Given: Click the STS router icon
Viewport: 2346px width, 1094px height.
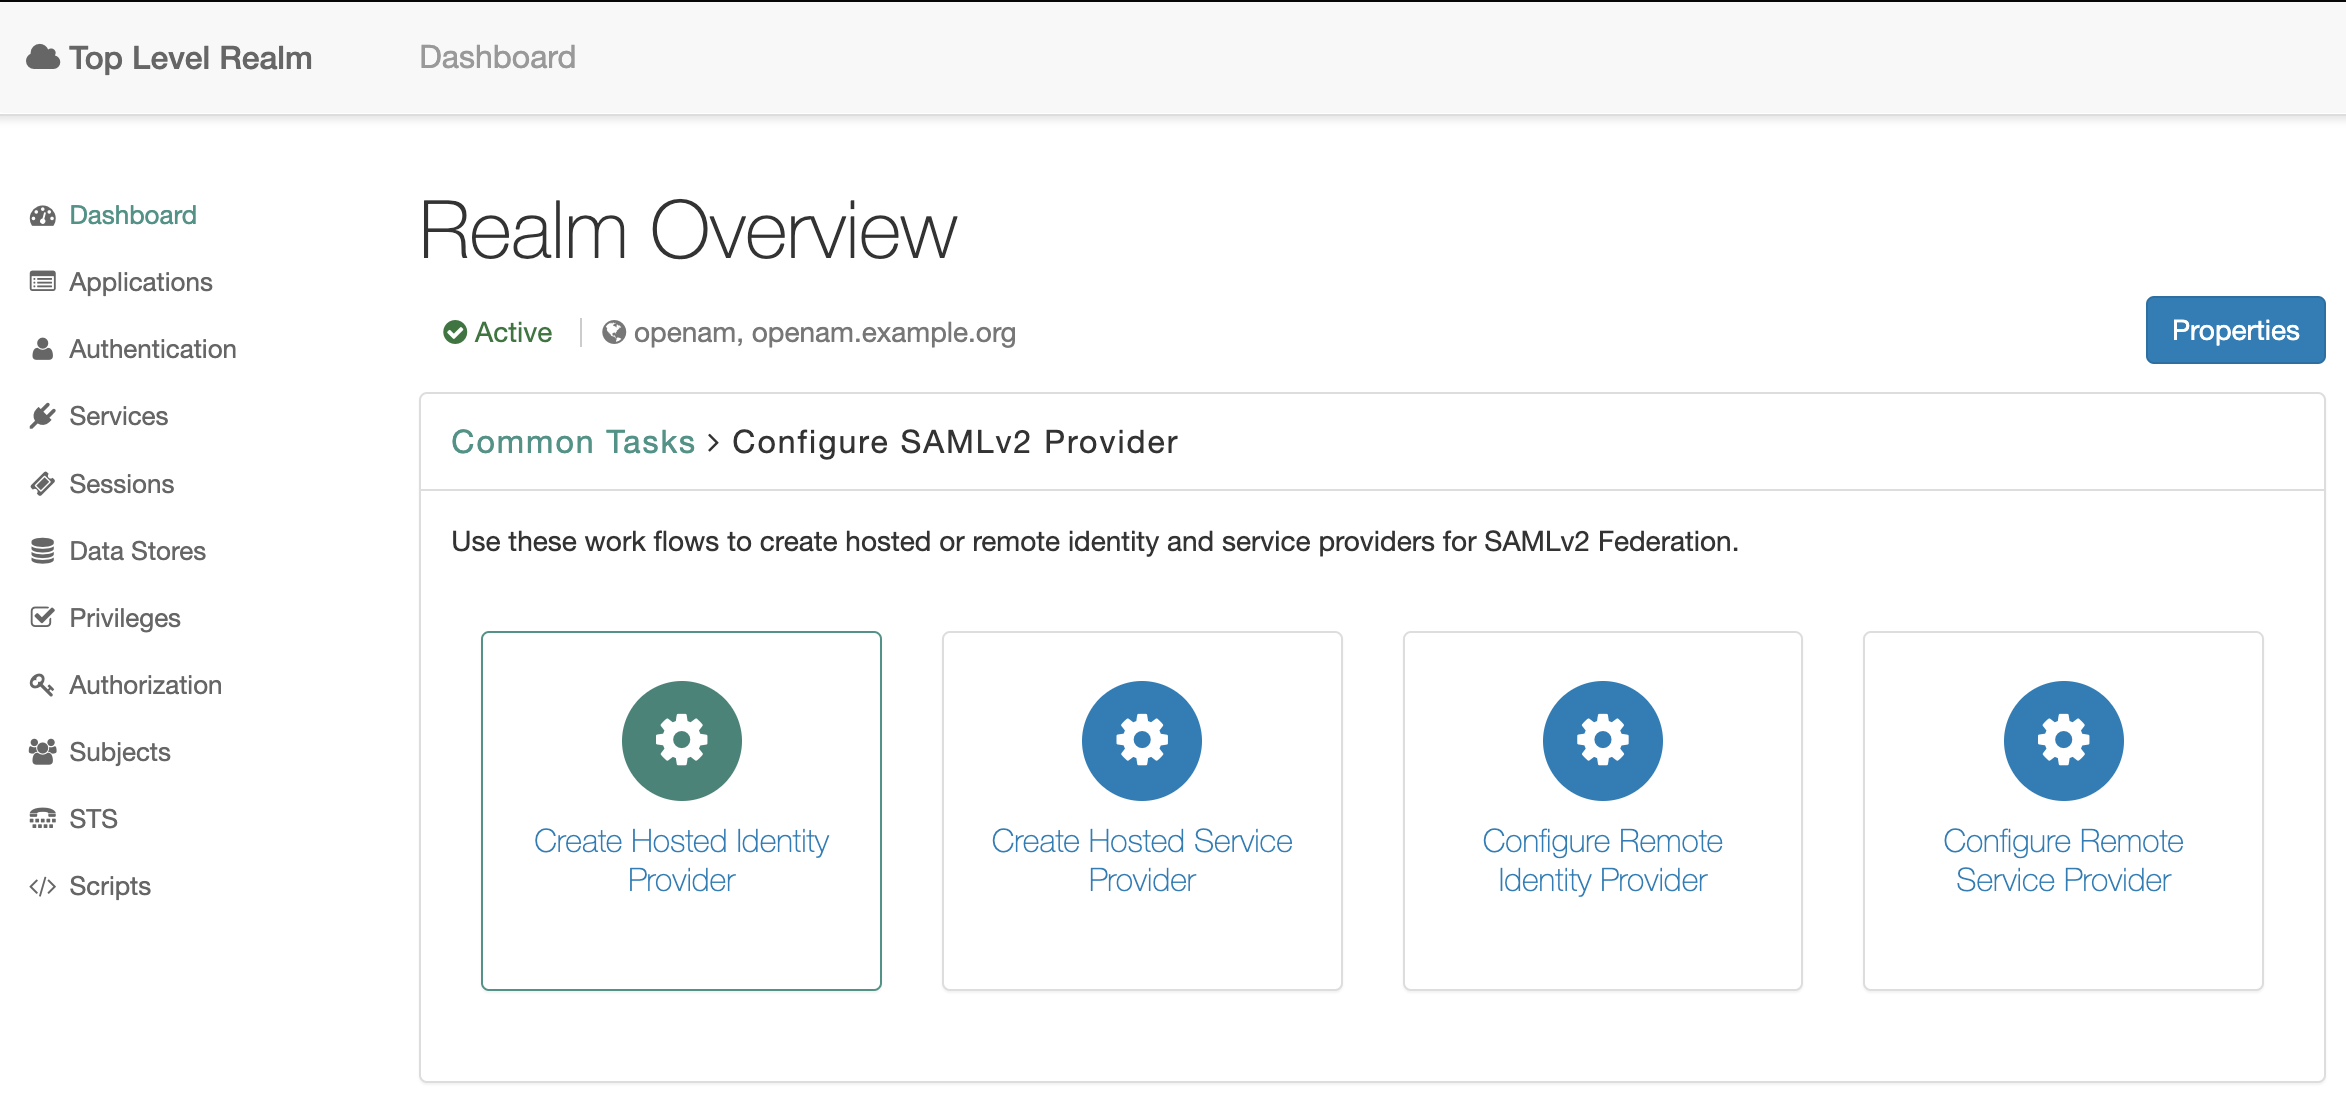Looking at the screenshot, I should pos(42,819).
